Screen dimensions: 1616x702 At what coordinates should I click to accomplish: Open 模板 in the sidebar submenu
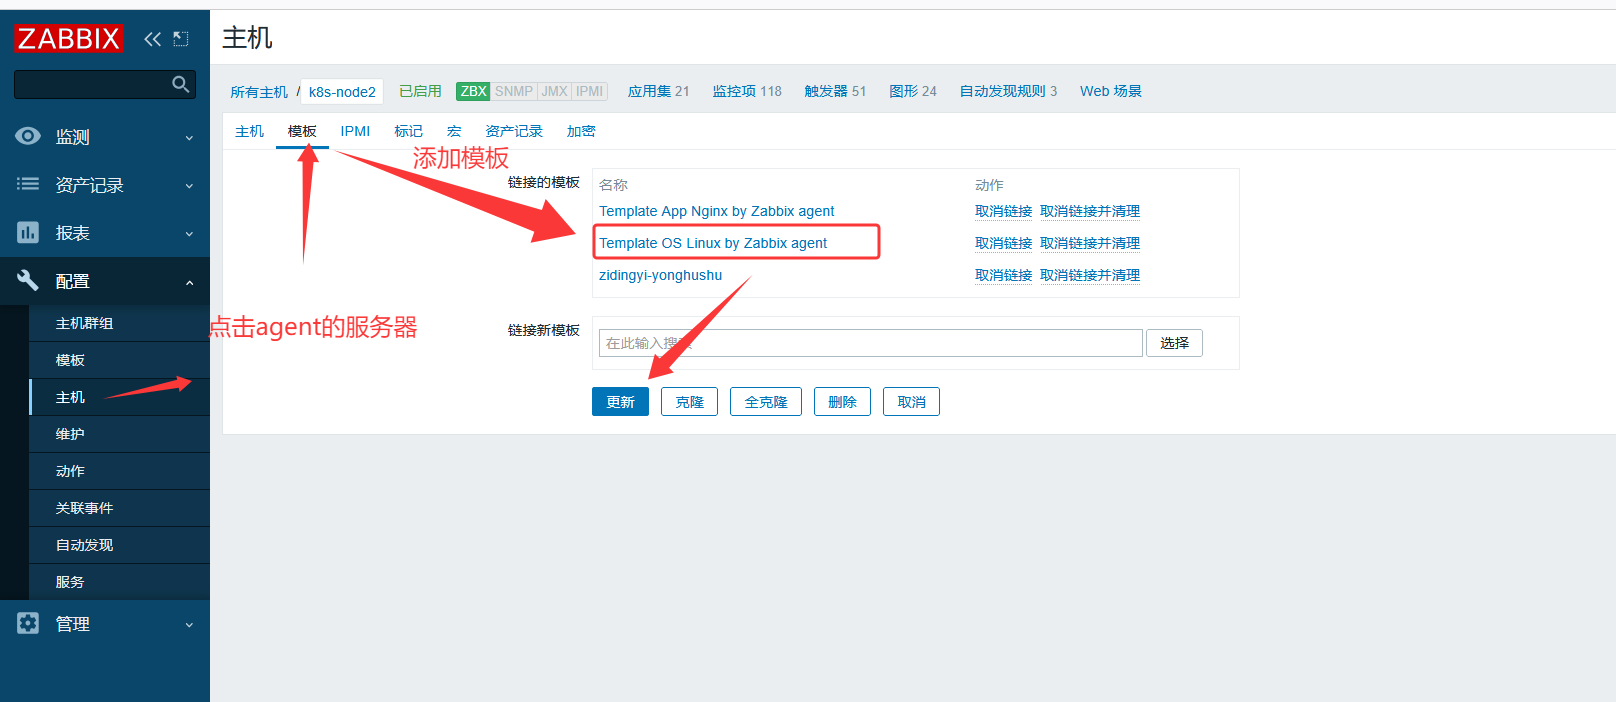tap(119, 360)
